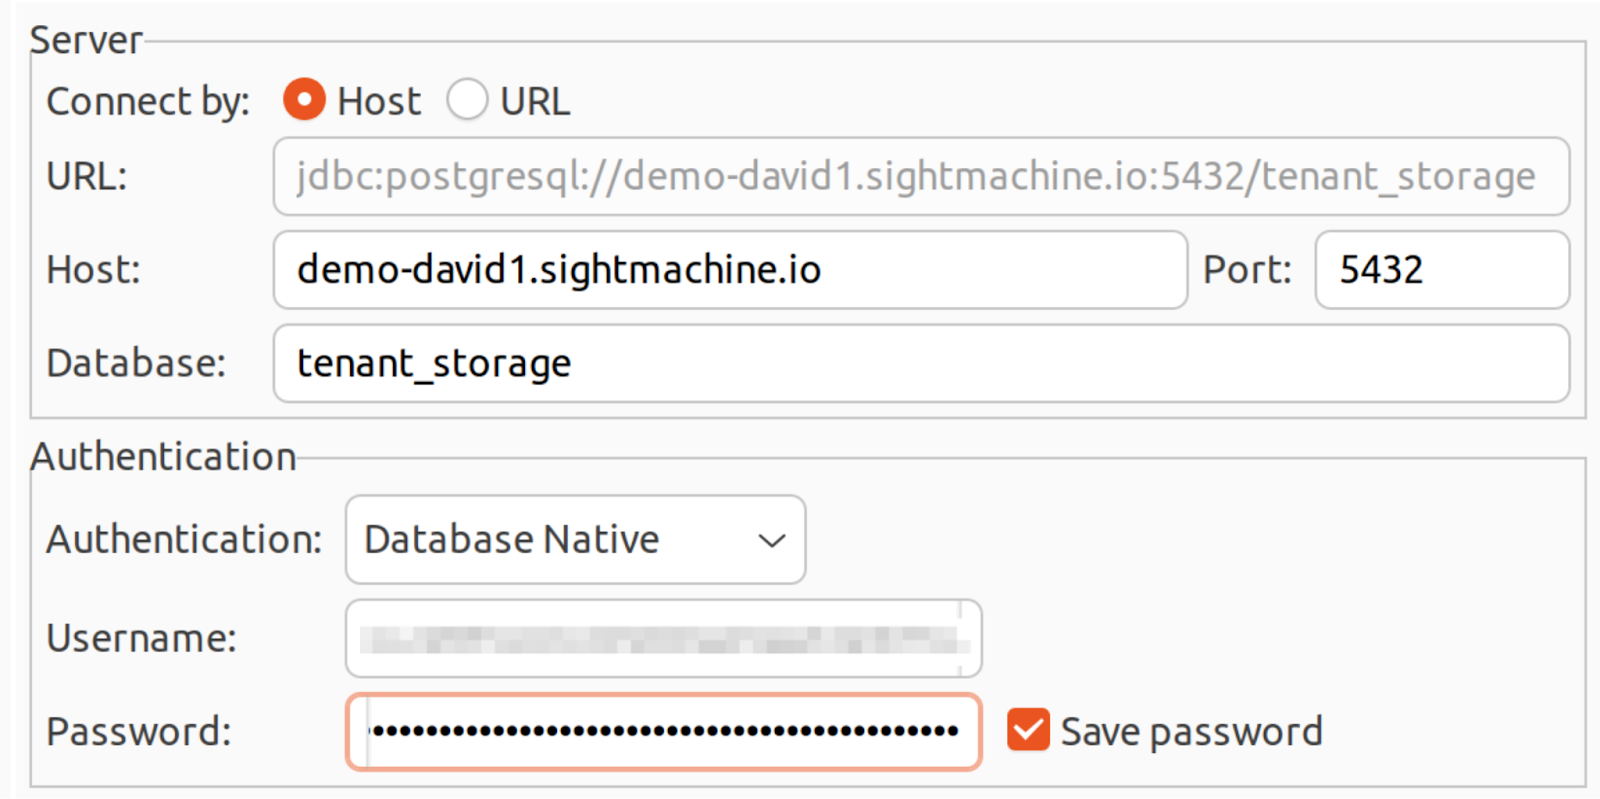Click the Authentication group title

pyautogui.click(x=163, y=457)
